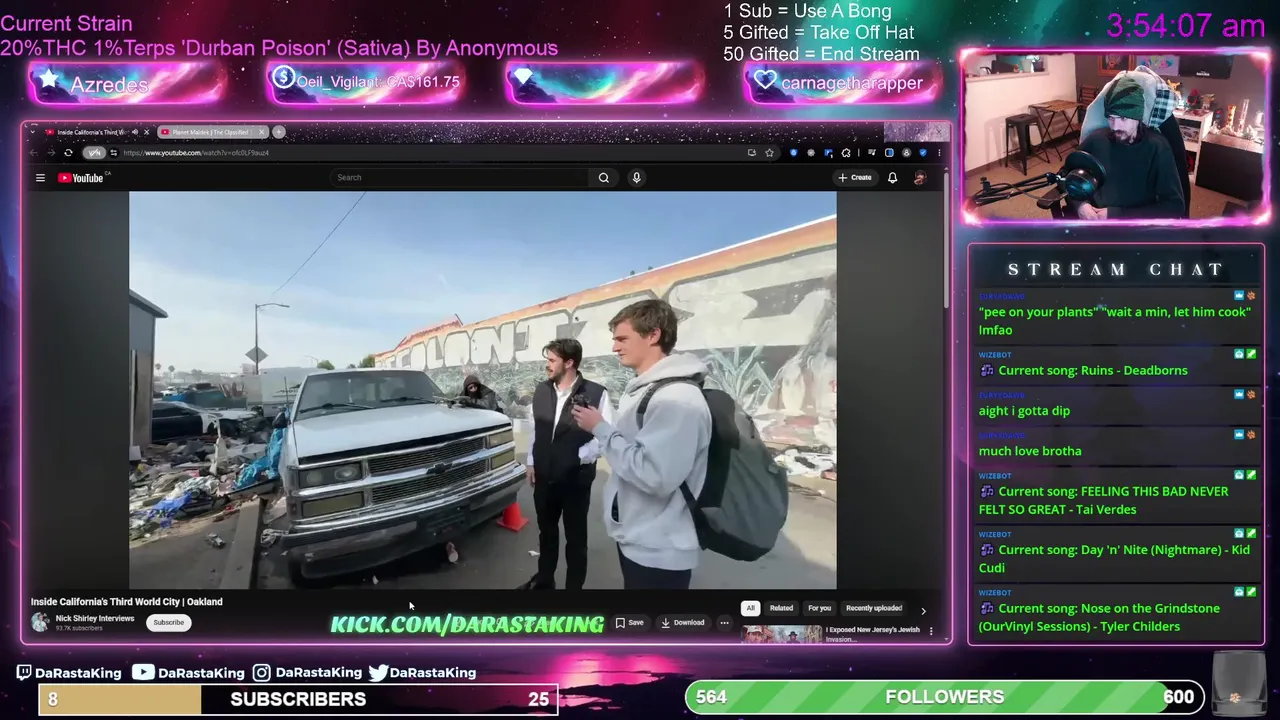Screen dimensions: 1280x720
Task: Click the Instagram DaRastaKing social label
Action: tap(307, 673)
